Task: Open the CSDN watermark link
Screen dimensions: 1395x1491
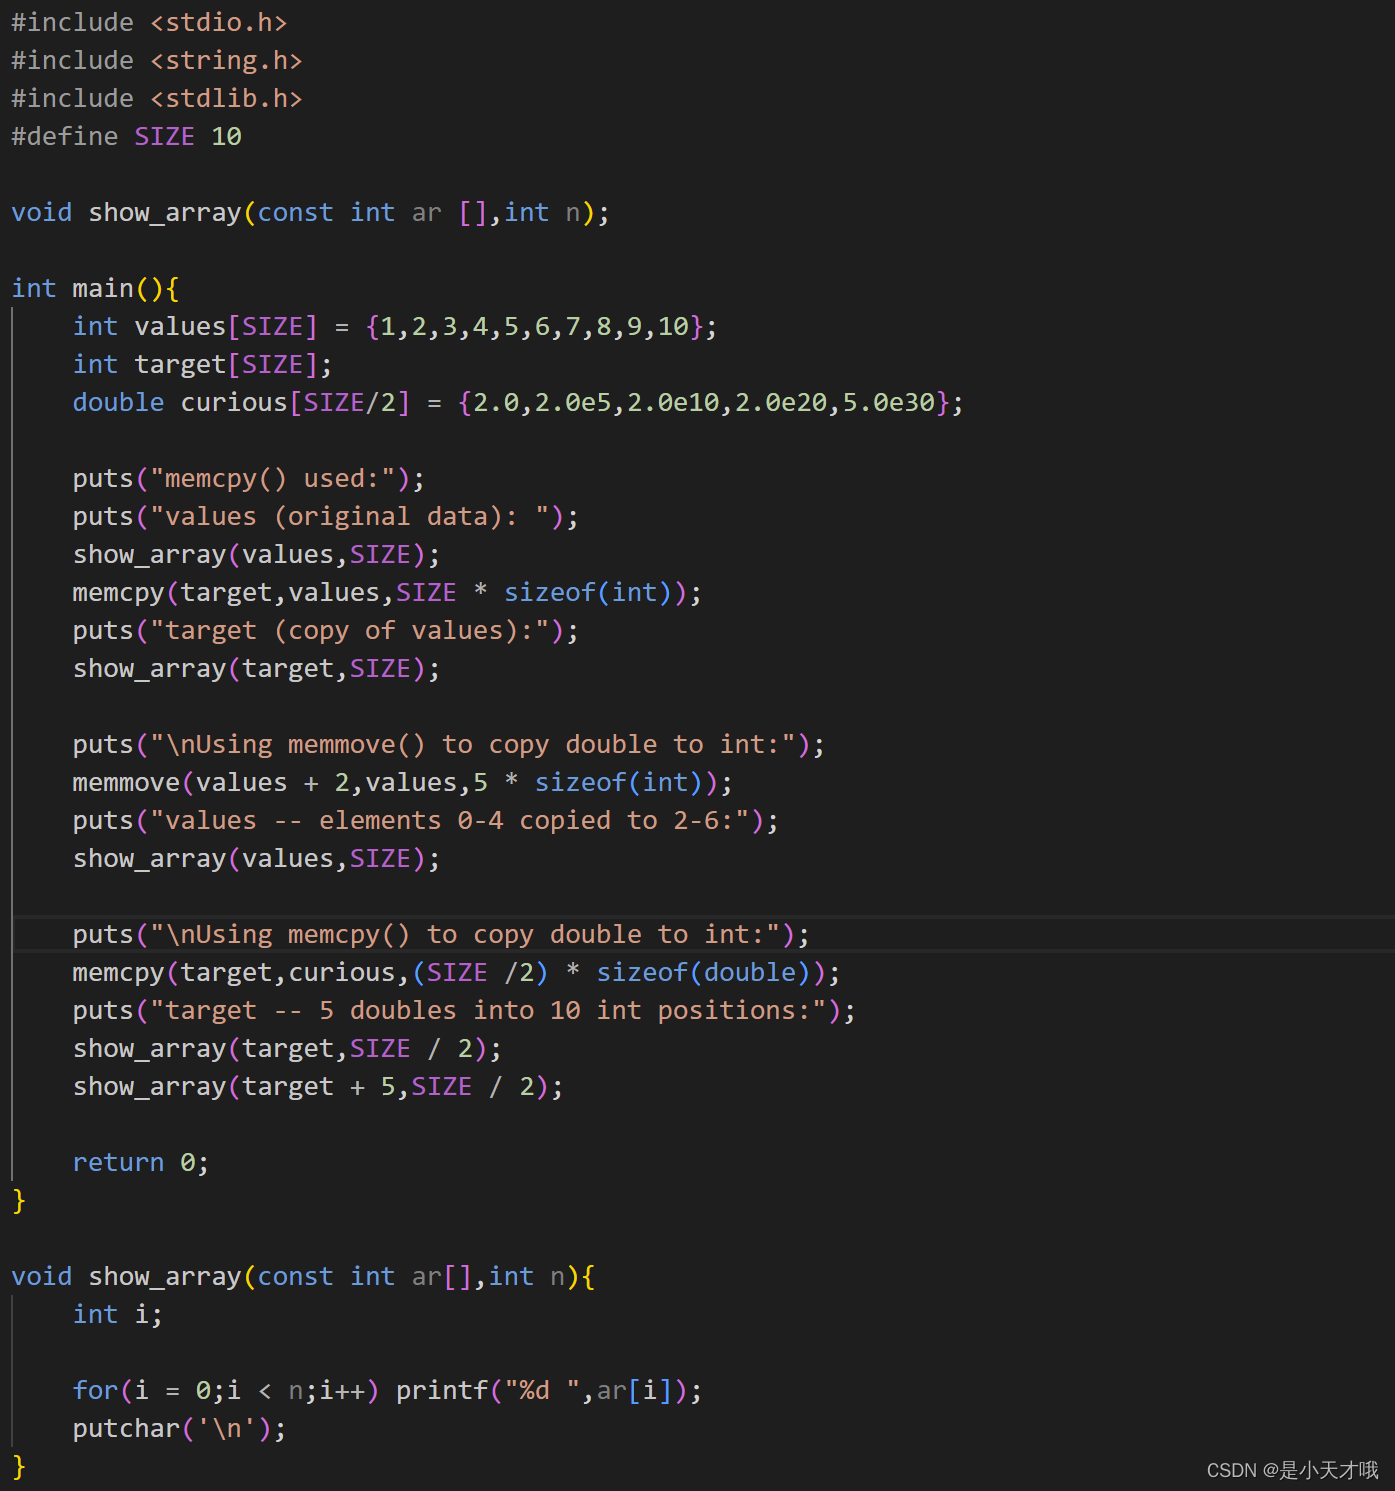Action: pos(1231,1470)
